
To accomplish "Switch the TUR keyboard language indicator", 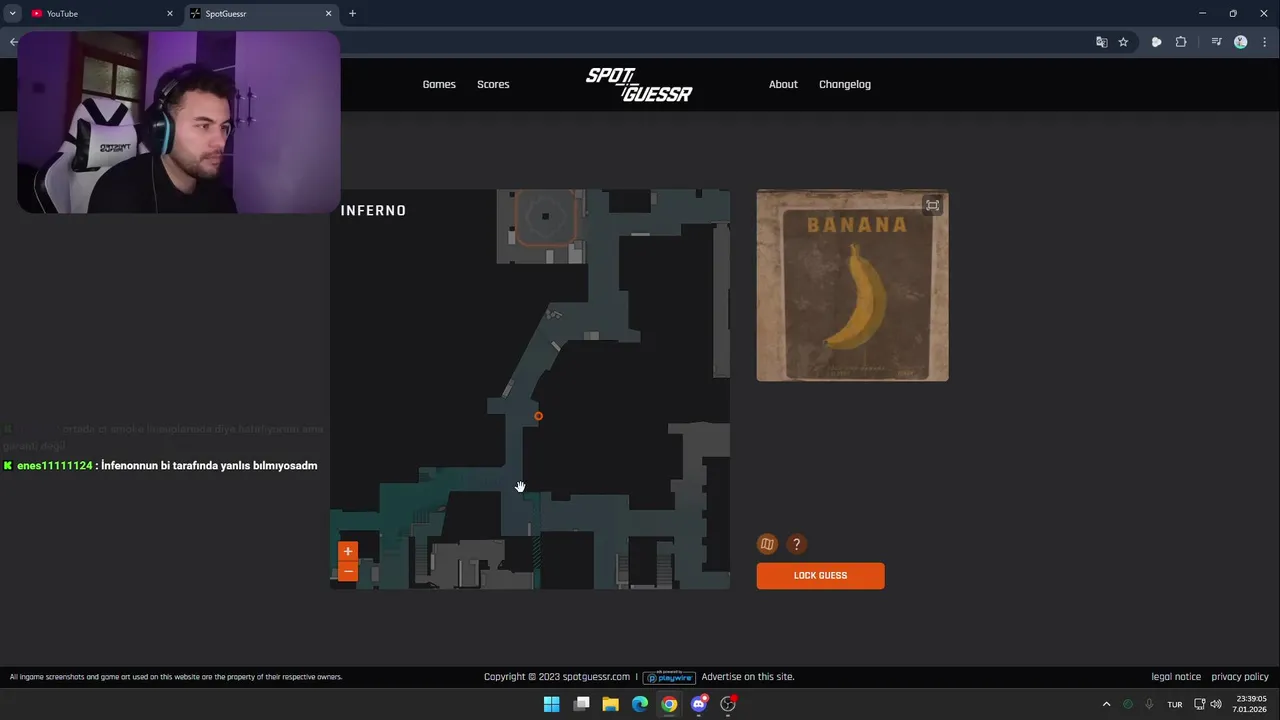I will click(1175, 704).
